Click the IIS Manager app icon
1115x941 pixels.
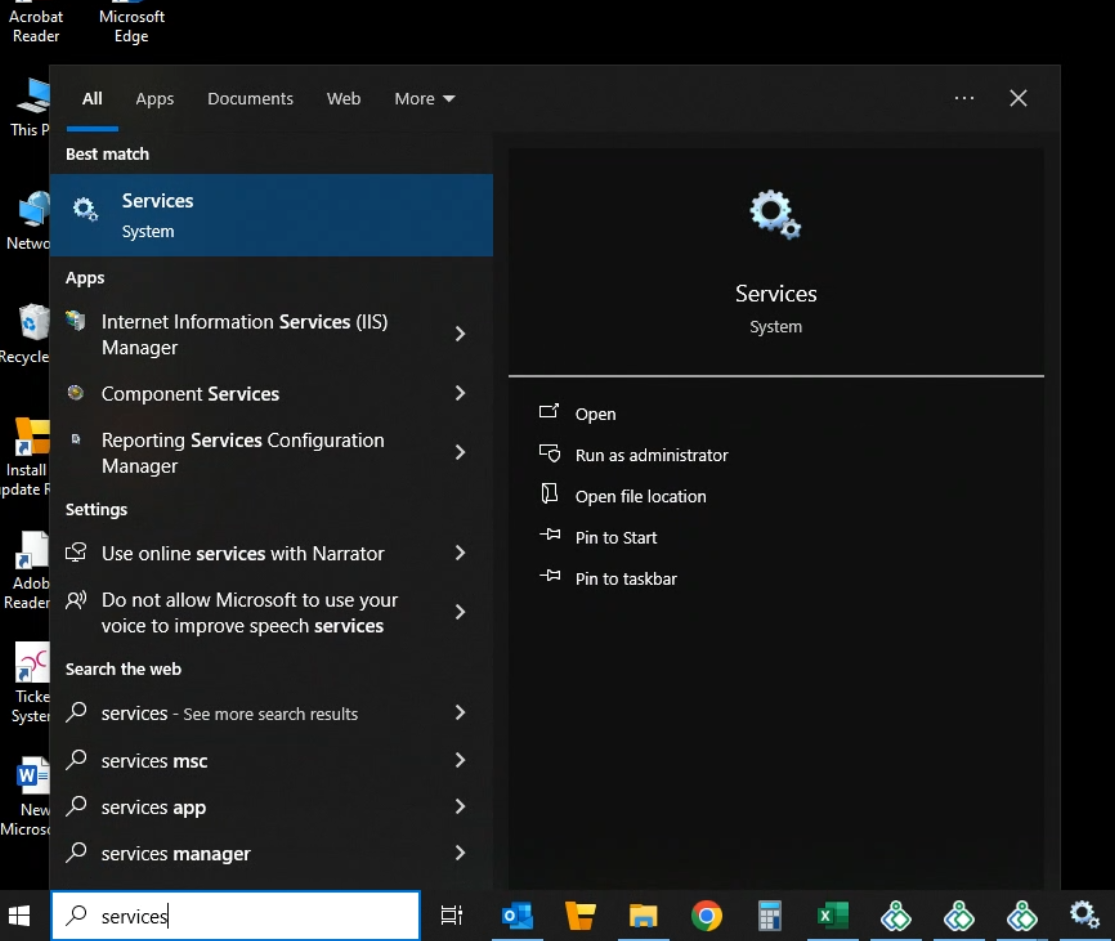click(75, 321)
